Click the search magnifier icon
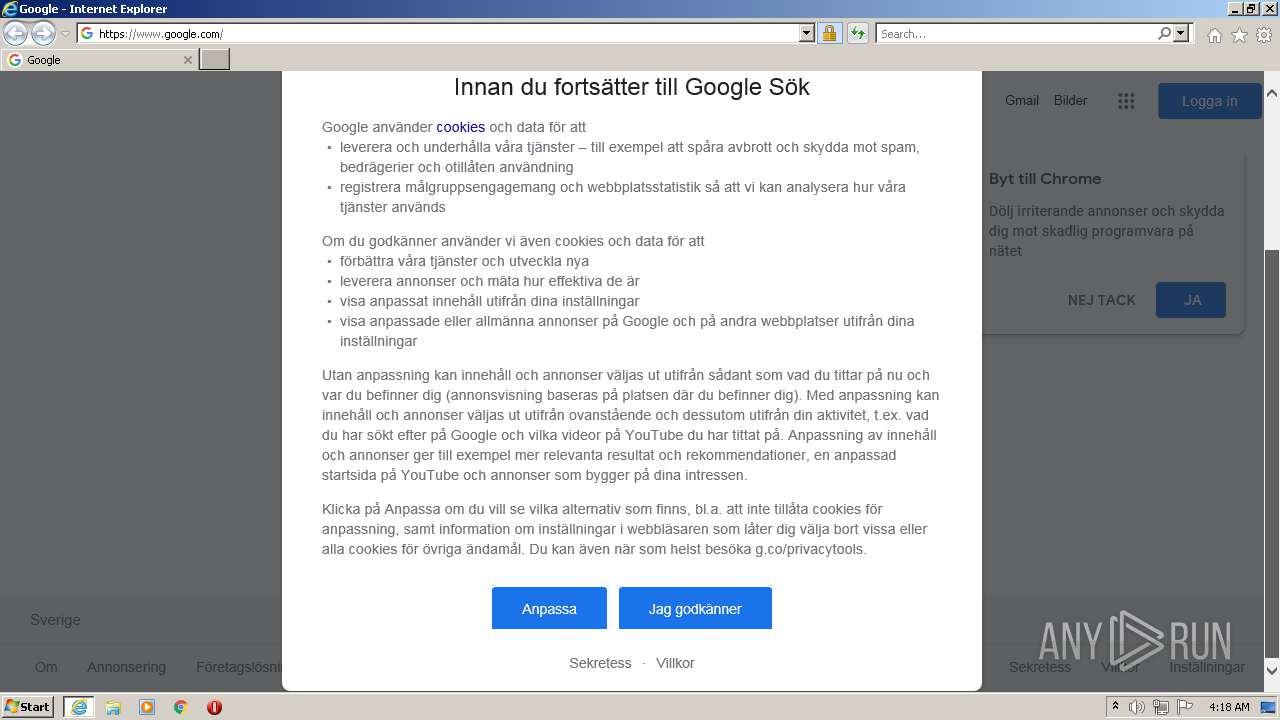 1164,34
